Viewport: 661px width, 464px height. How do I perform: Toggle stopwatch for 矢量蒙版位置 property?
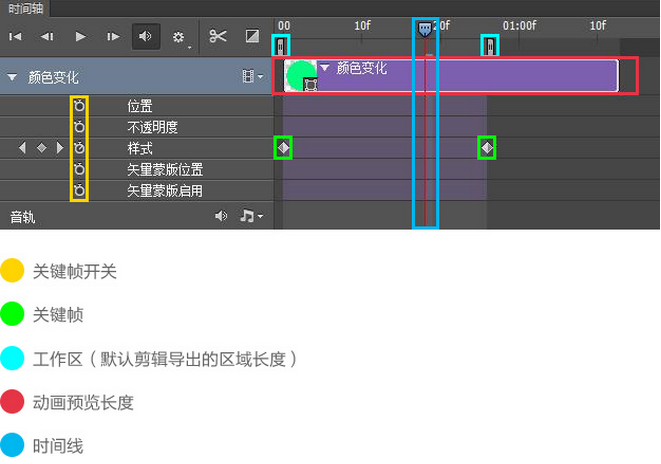79,169
